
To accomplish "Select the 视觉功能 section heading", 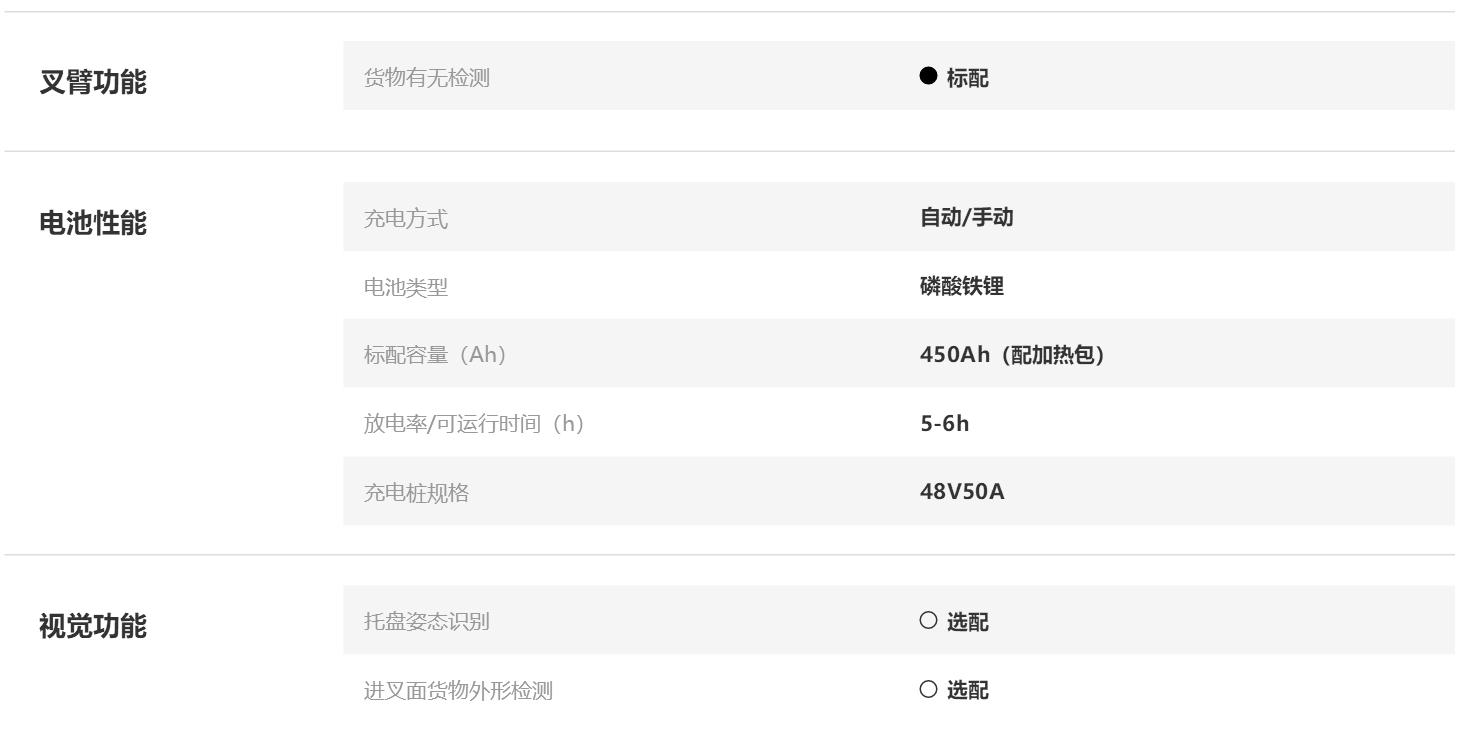I will click(x=92, y=627).
